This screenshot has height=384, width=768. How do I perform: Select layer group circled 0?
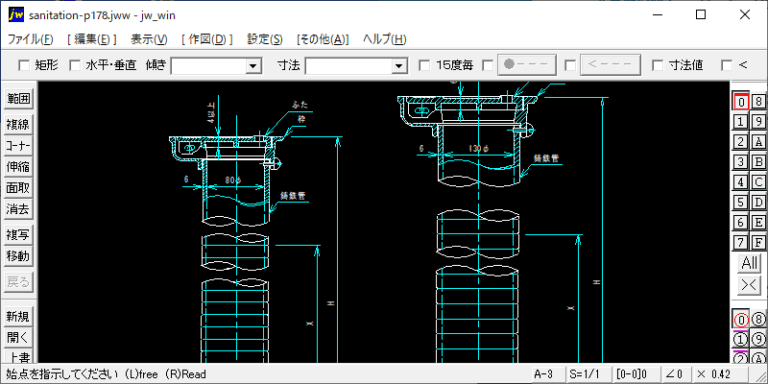(x=741, y=320)
